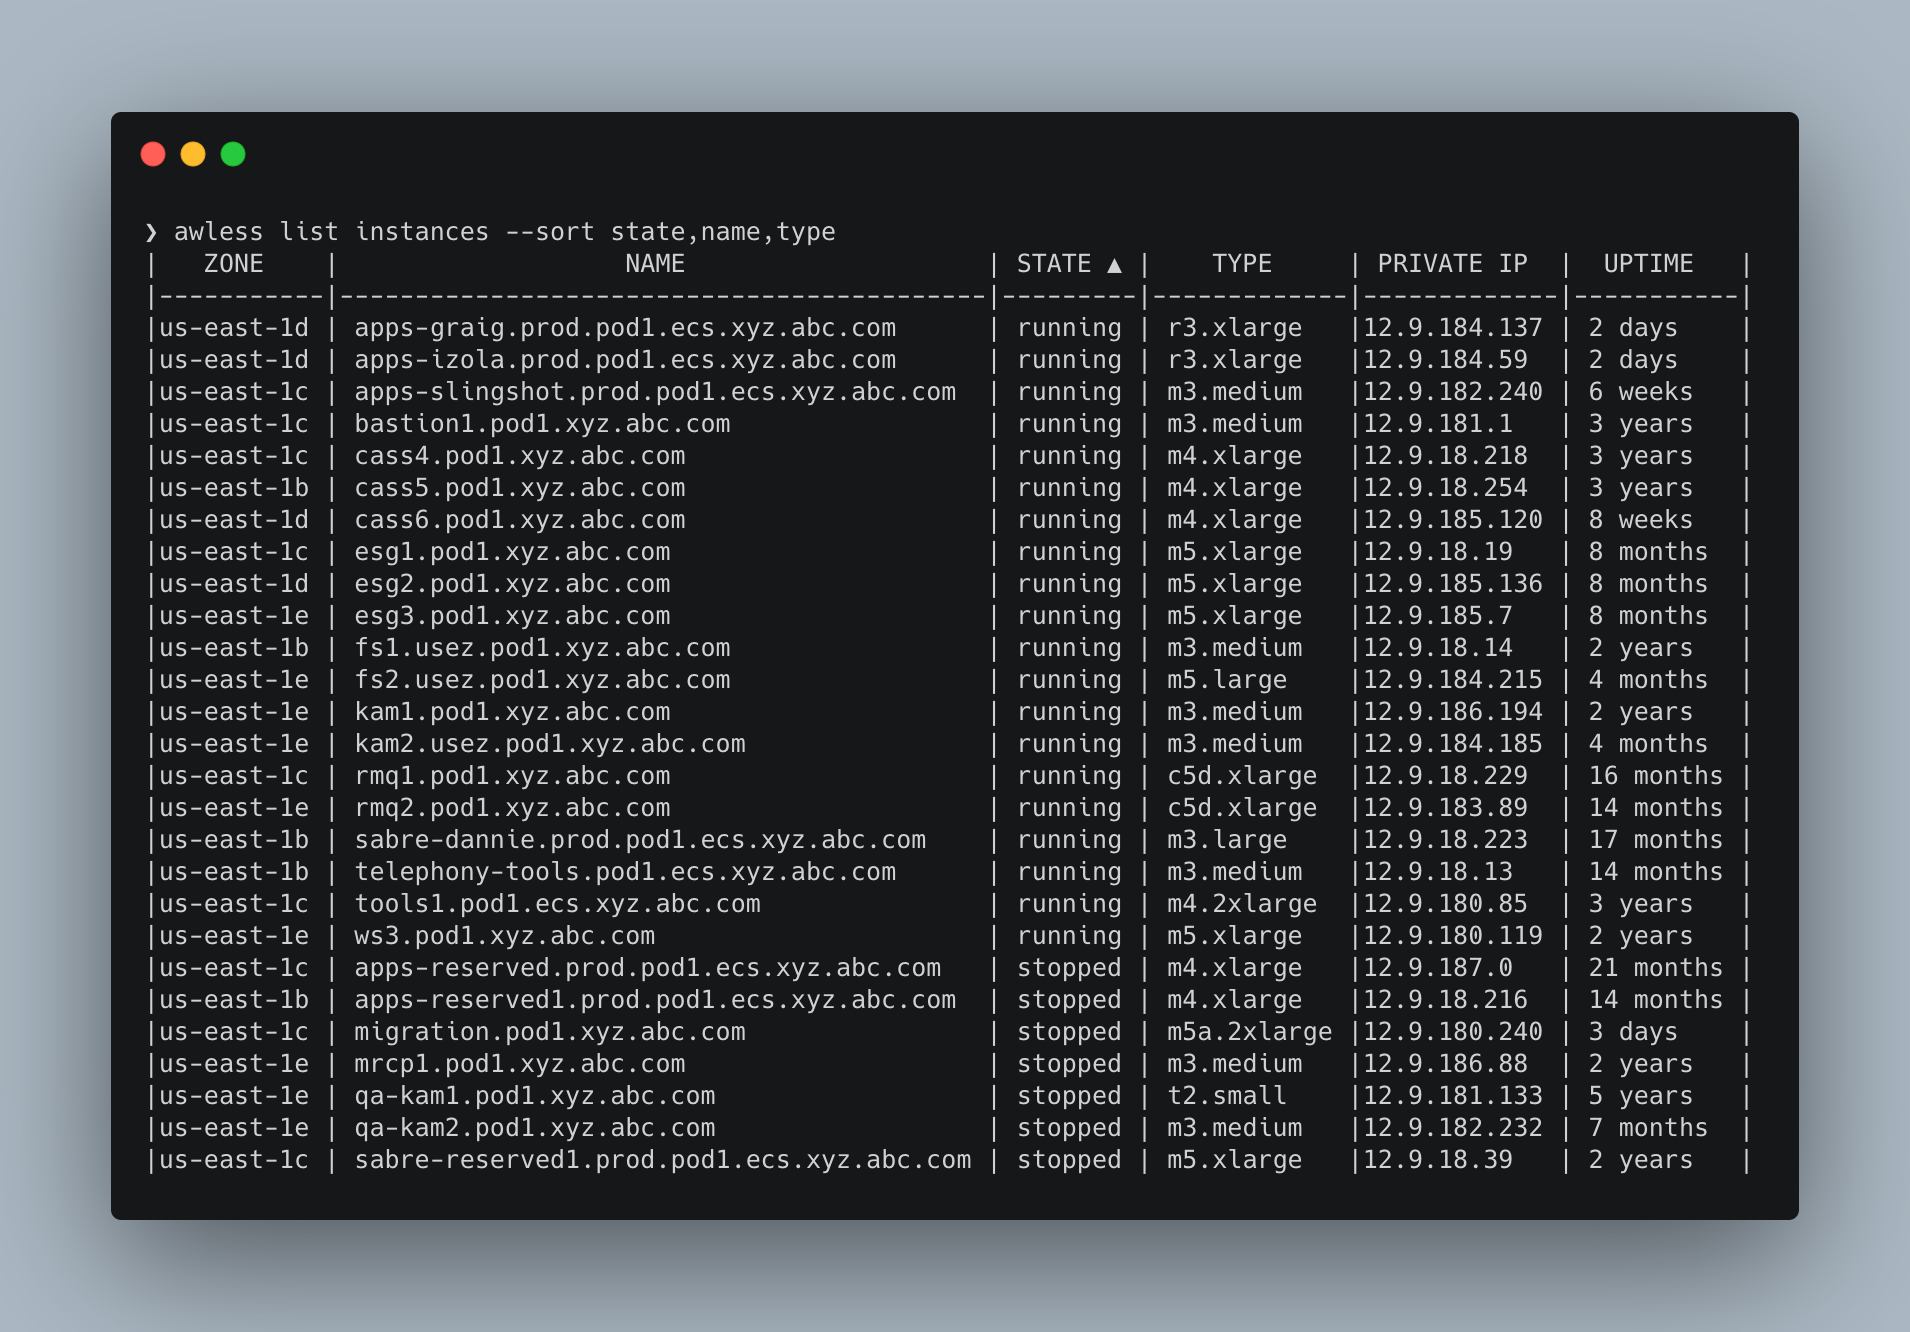
Task: Click the red close window button
Action: pos(153,154)
